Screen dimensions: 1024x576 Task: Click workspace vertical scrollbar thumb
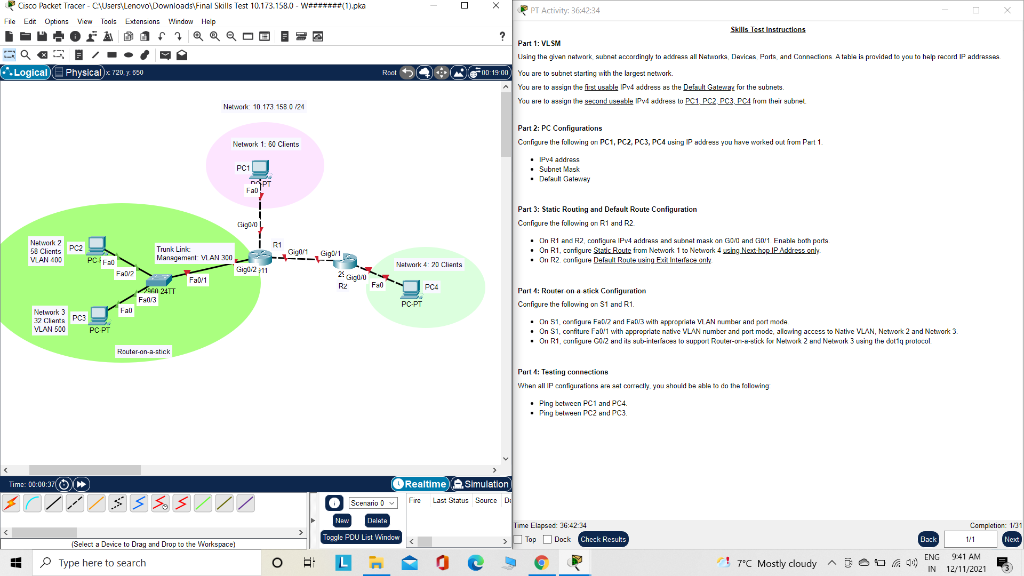[505, 124]
